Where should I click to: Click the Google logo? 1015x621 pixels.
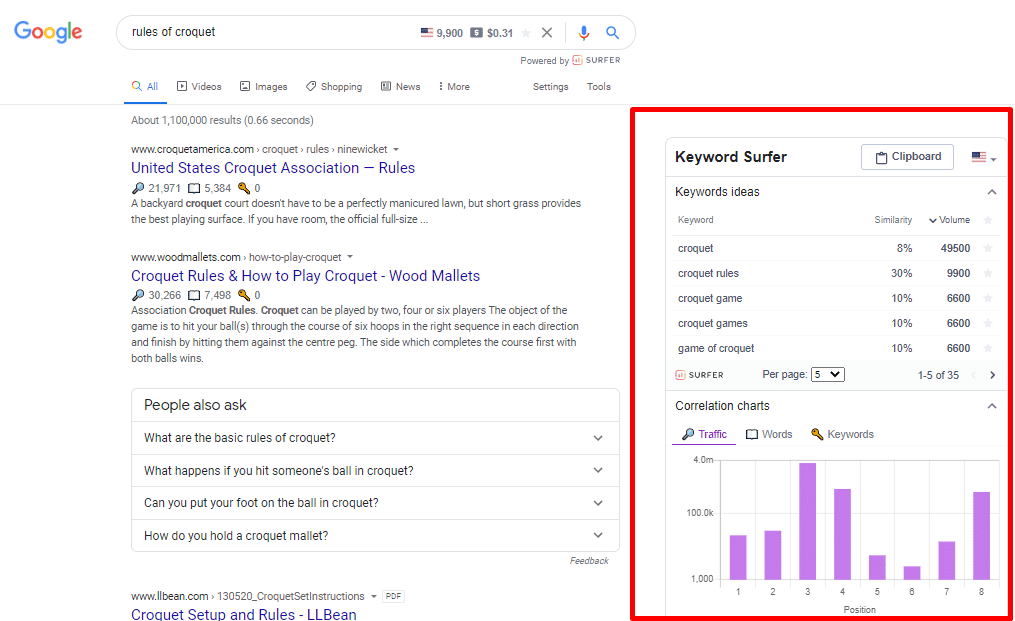point(48,32)
